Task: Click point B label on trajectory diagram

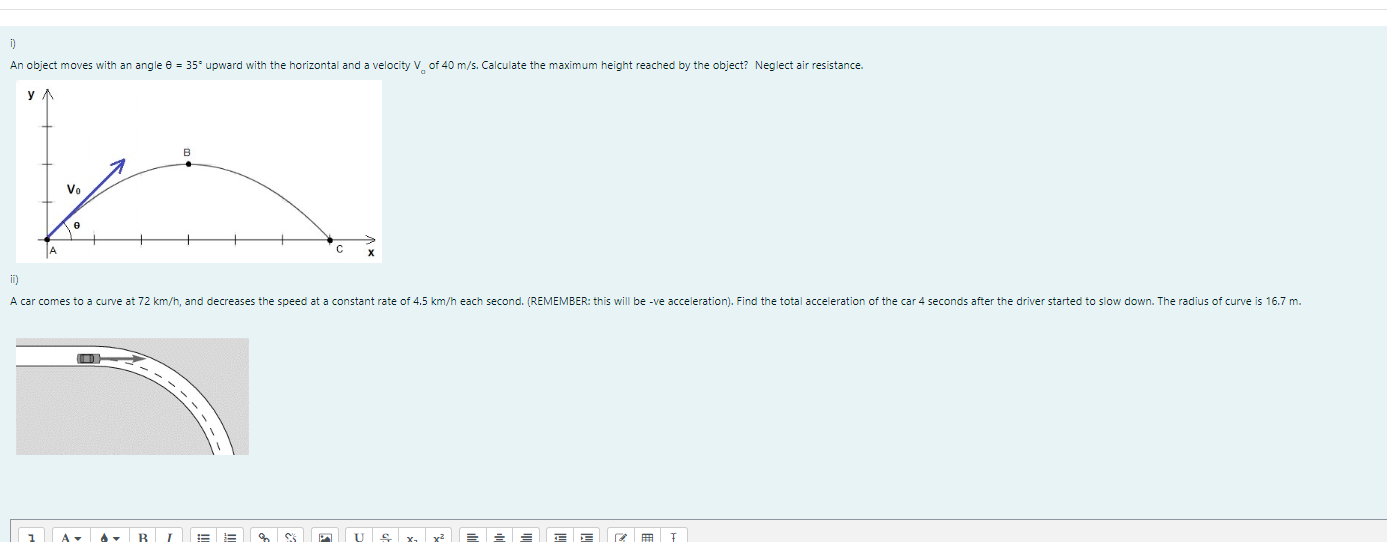Action: pos(187,152)
